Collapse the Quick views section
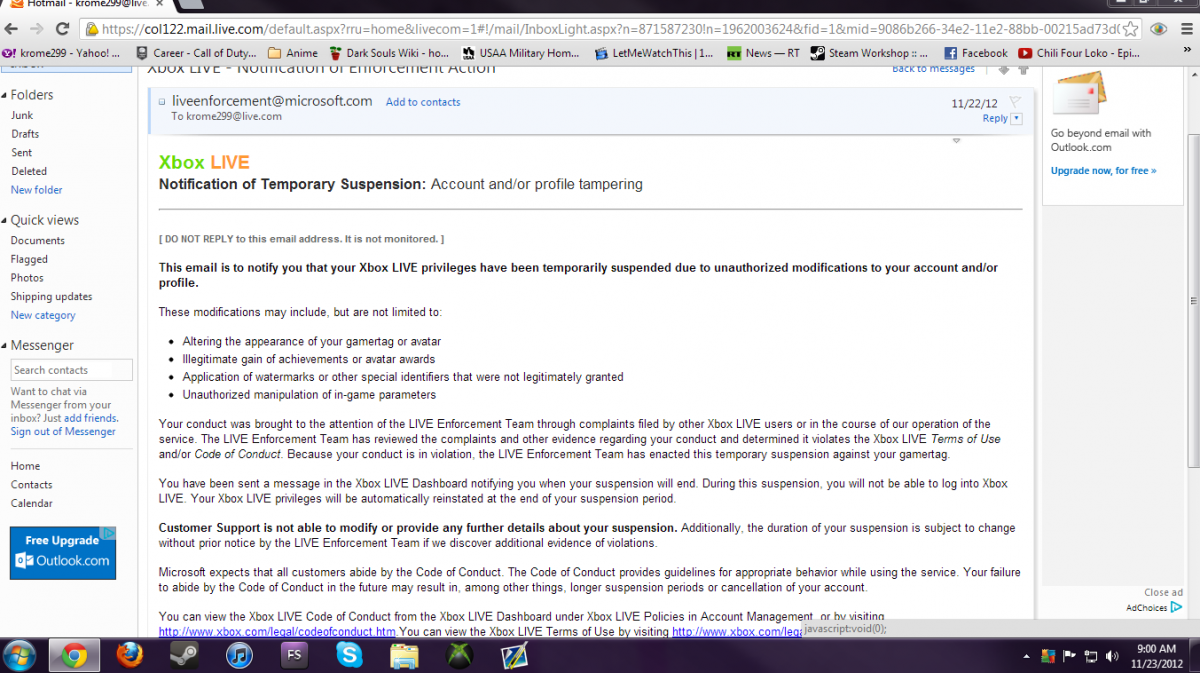The width and height of the screenshot is (1200, 673). coord(5,220)
